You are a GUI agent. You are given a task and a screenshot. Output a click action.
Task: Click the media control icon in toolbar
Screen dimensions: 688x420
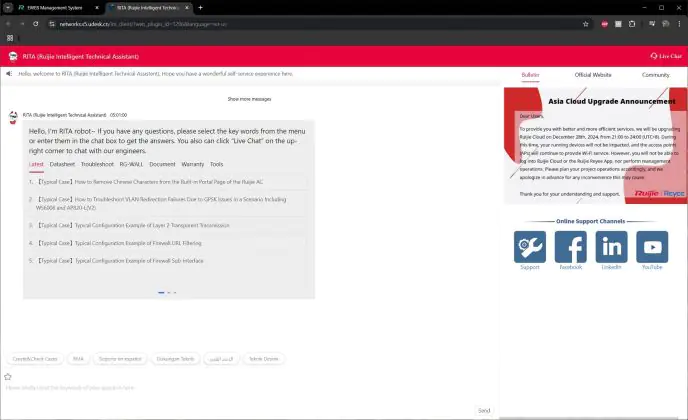(x=652, y=24)
